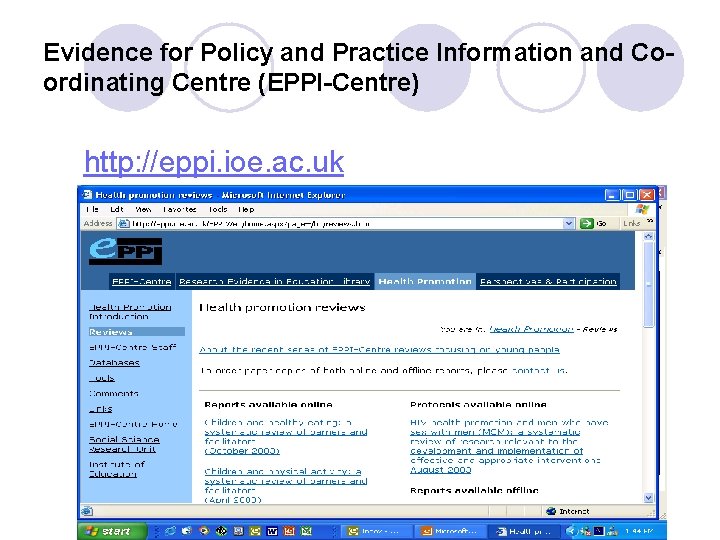Viewport: 720px width, 540px height.
Task: Click the 'contact us' link
Action: (539, 370)
